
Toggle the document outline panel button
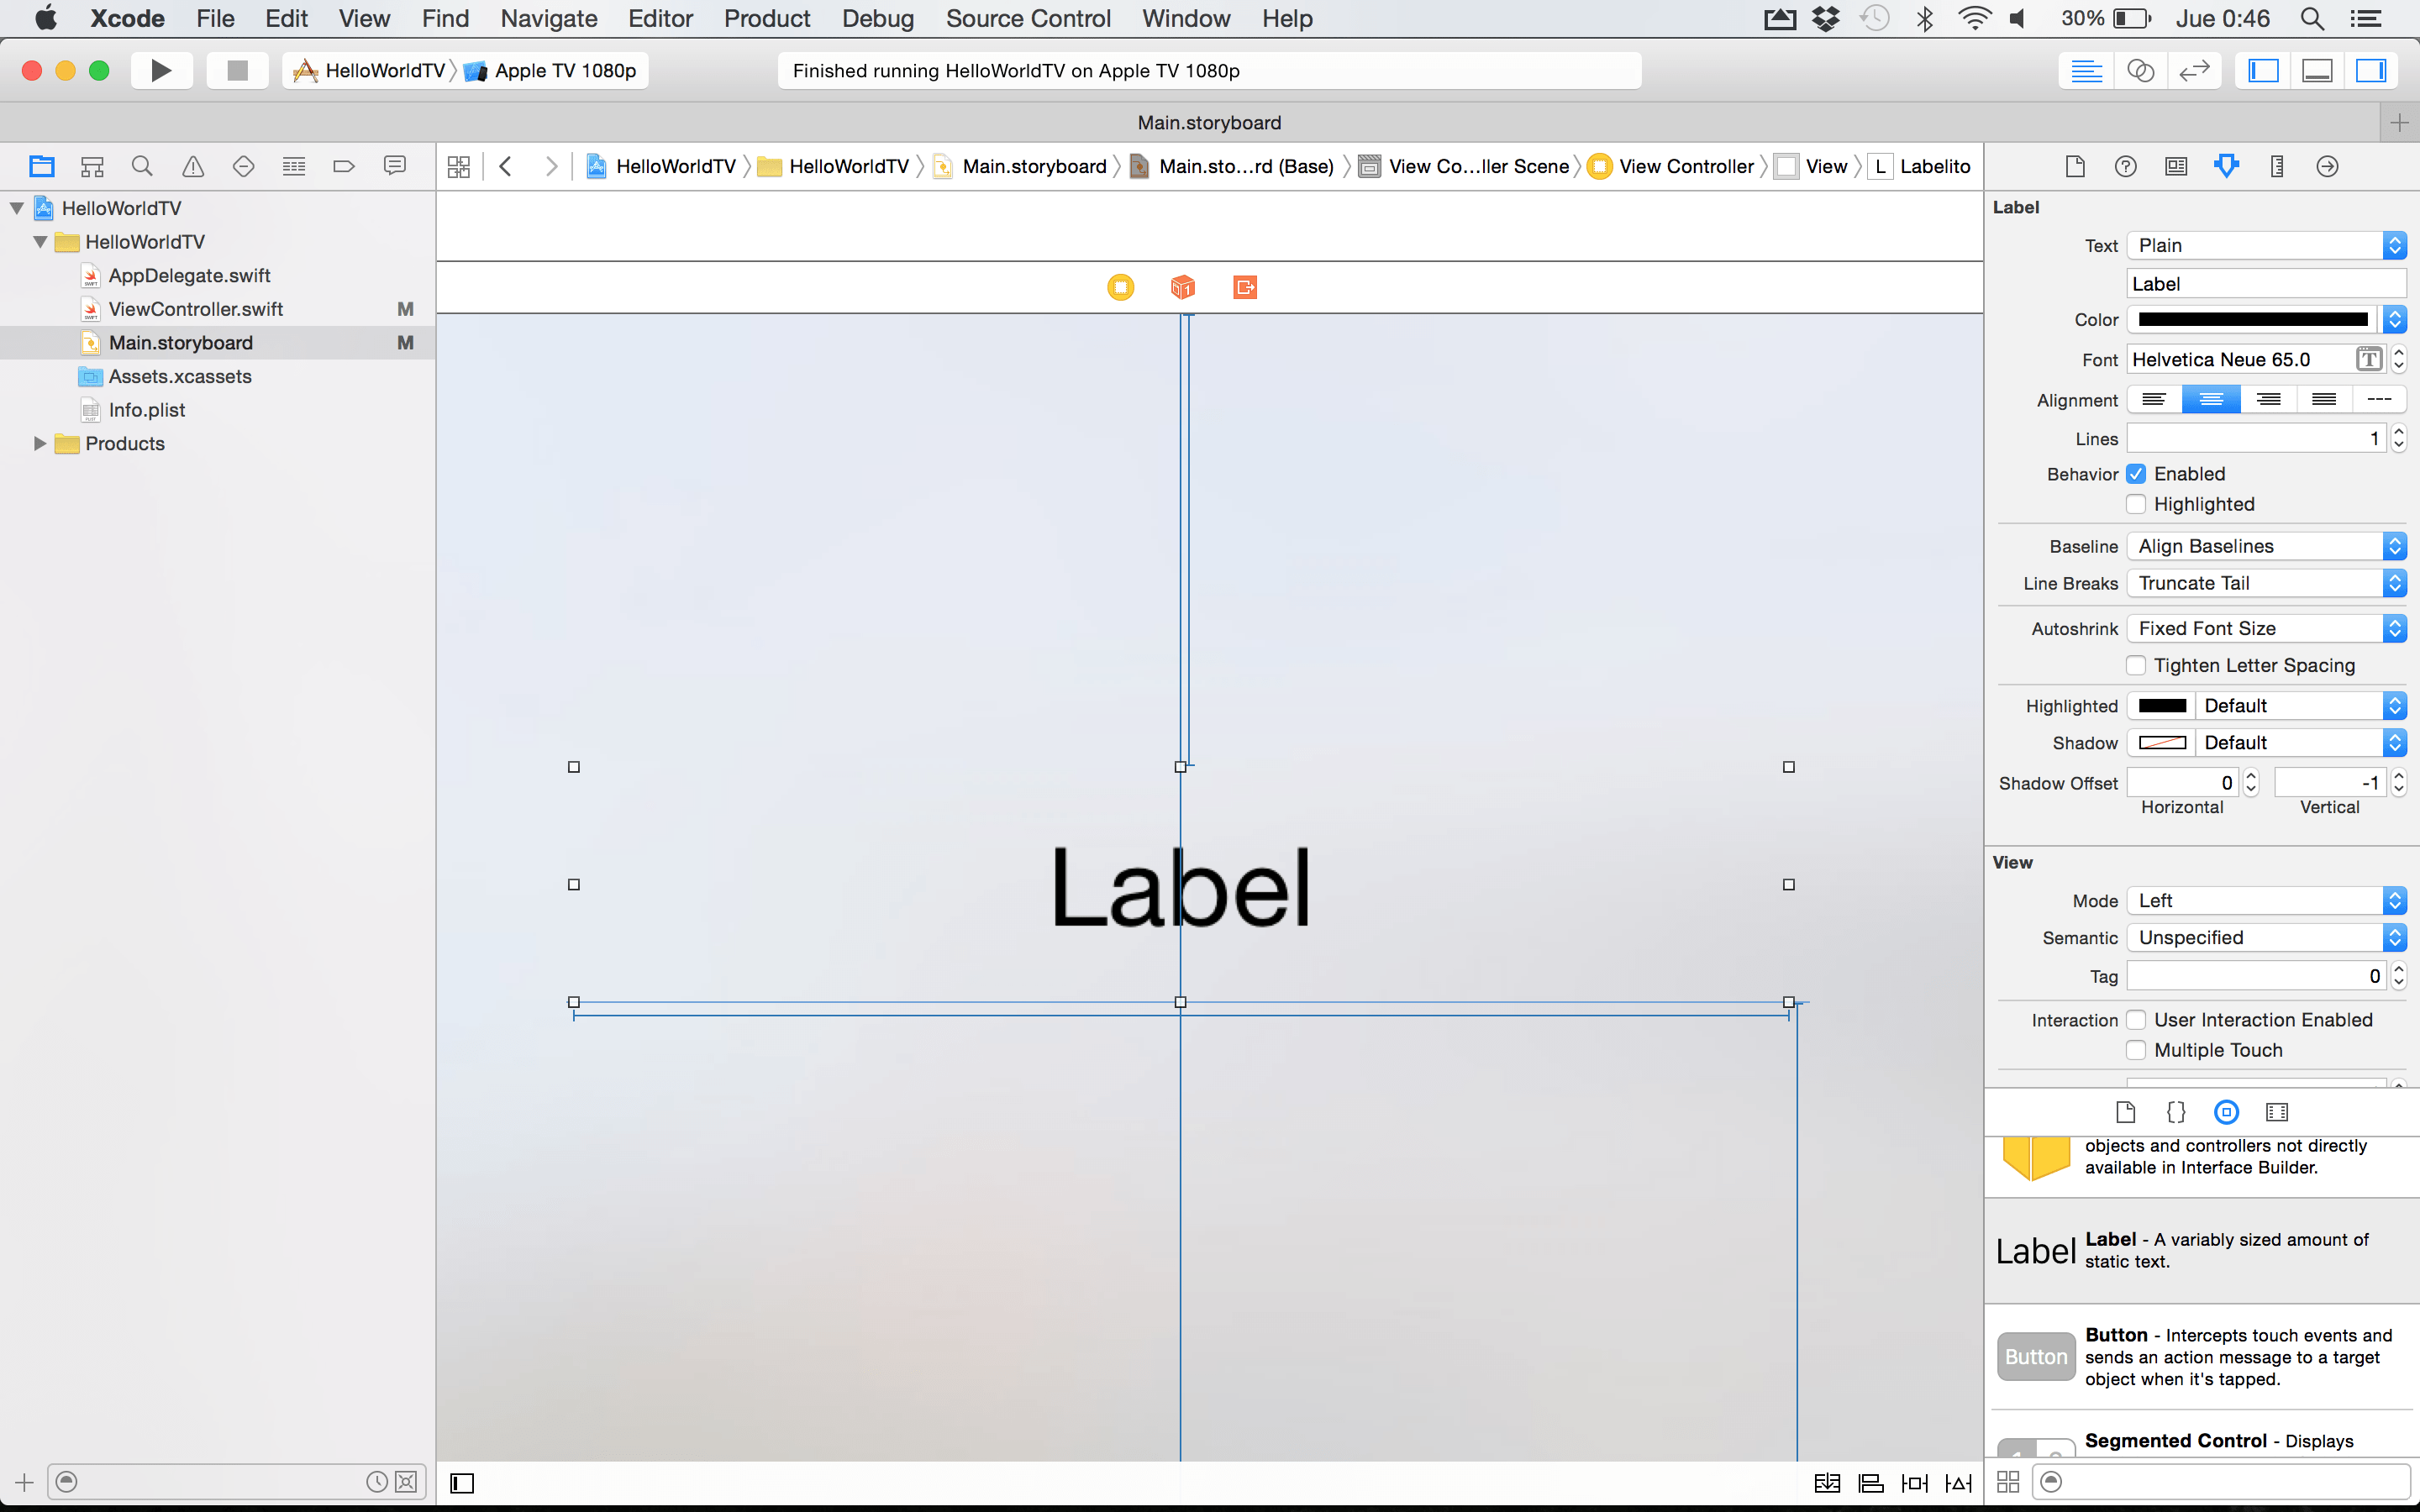click(x=462, y=1483)
